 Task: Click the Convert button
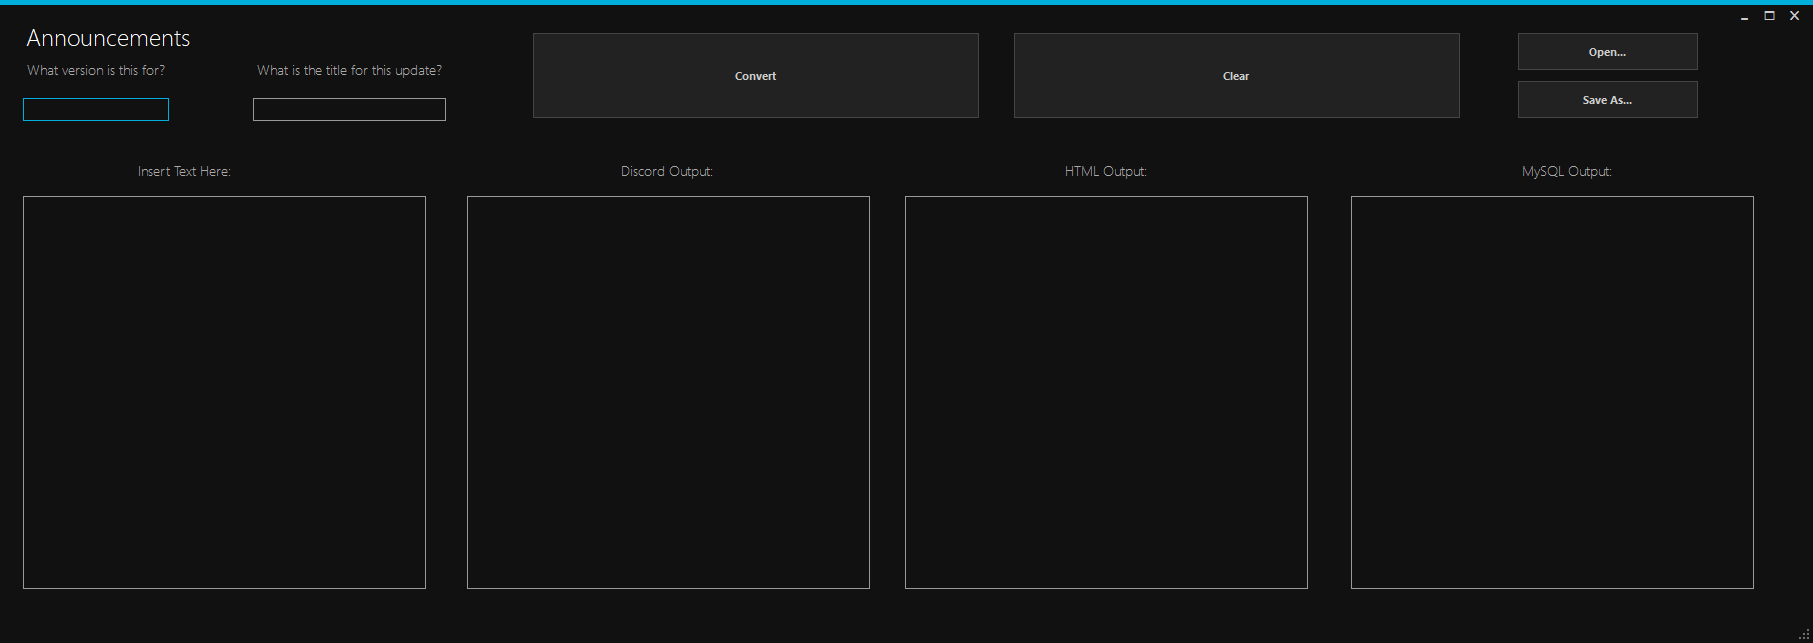coord(755,76)
